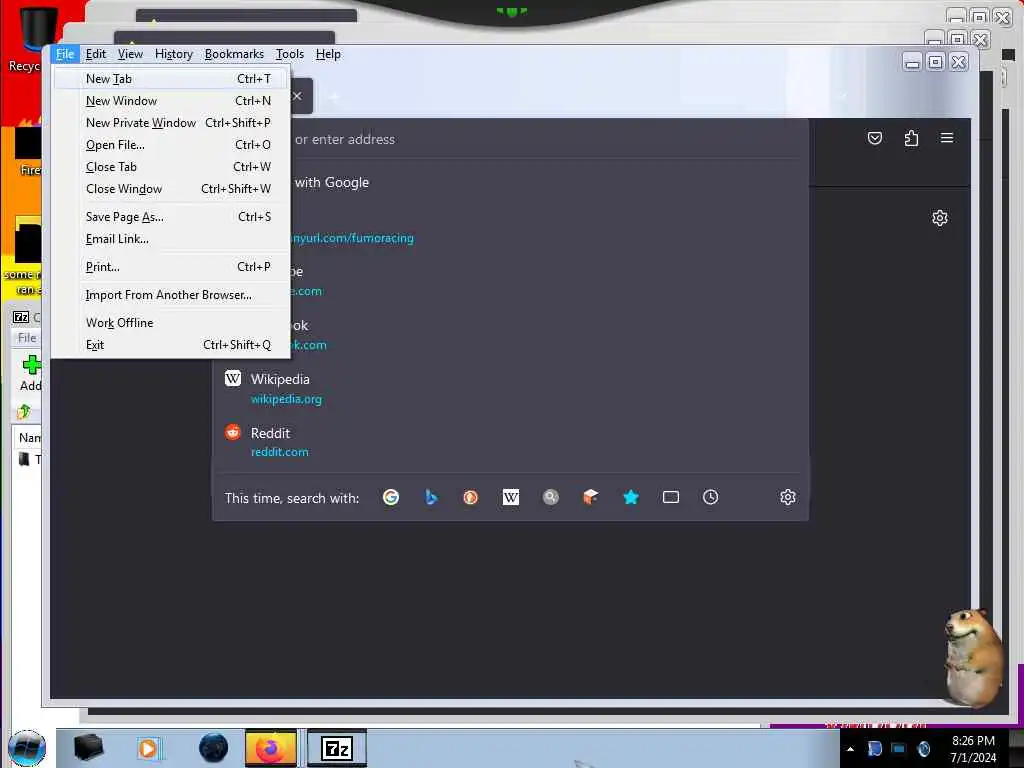Choose New Window from File menu

pos(171,101)
